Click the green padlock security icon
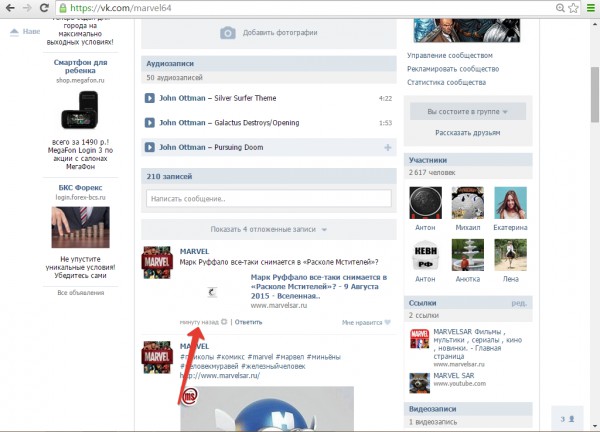Image resolution: width=600 pixels, height=432 pixels. pyautogui.click(x=63, y=8)
